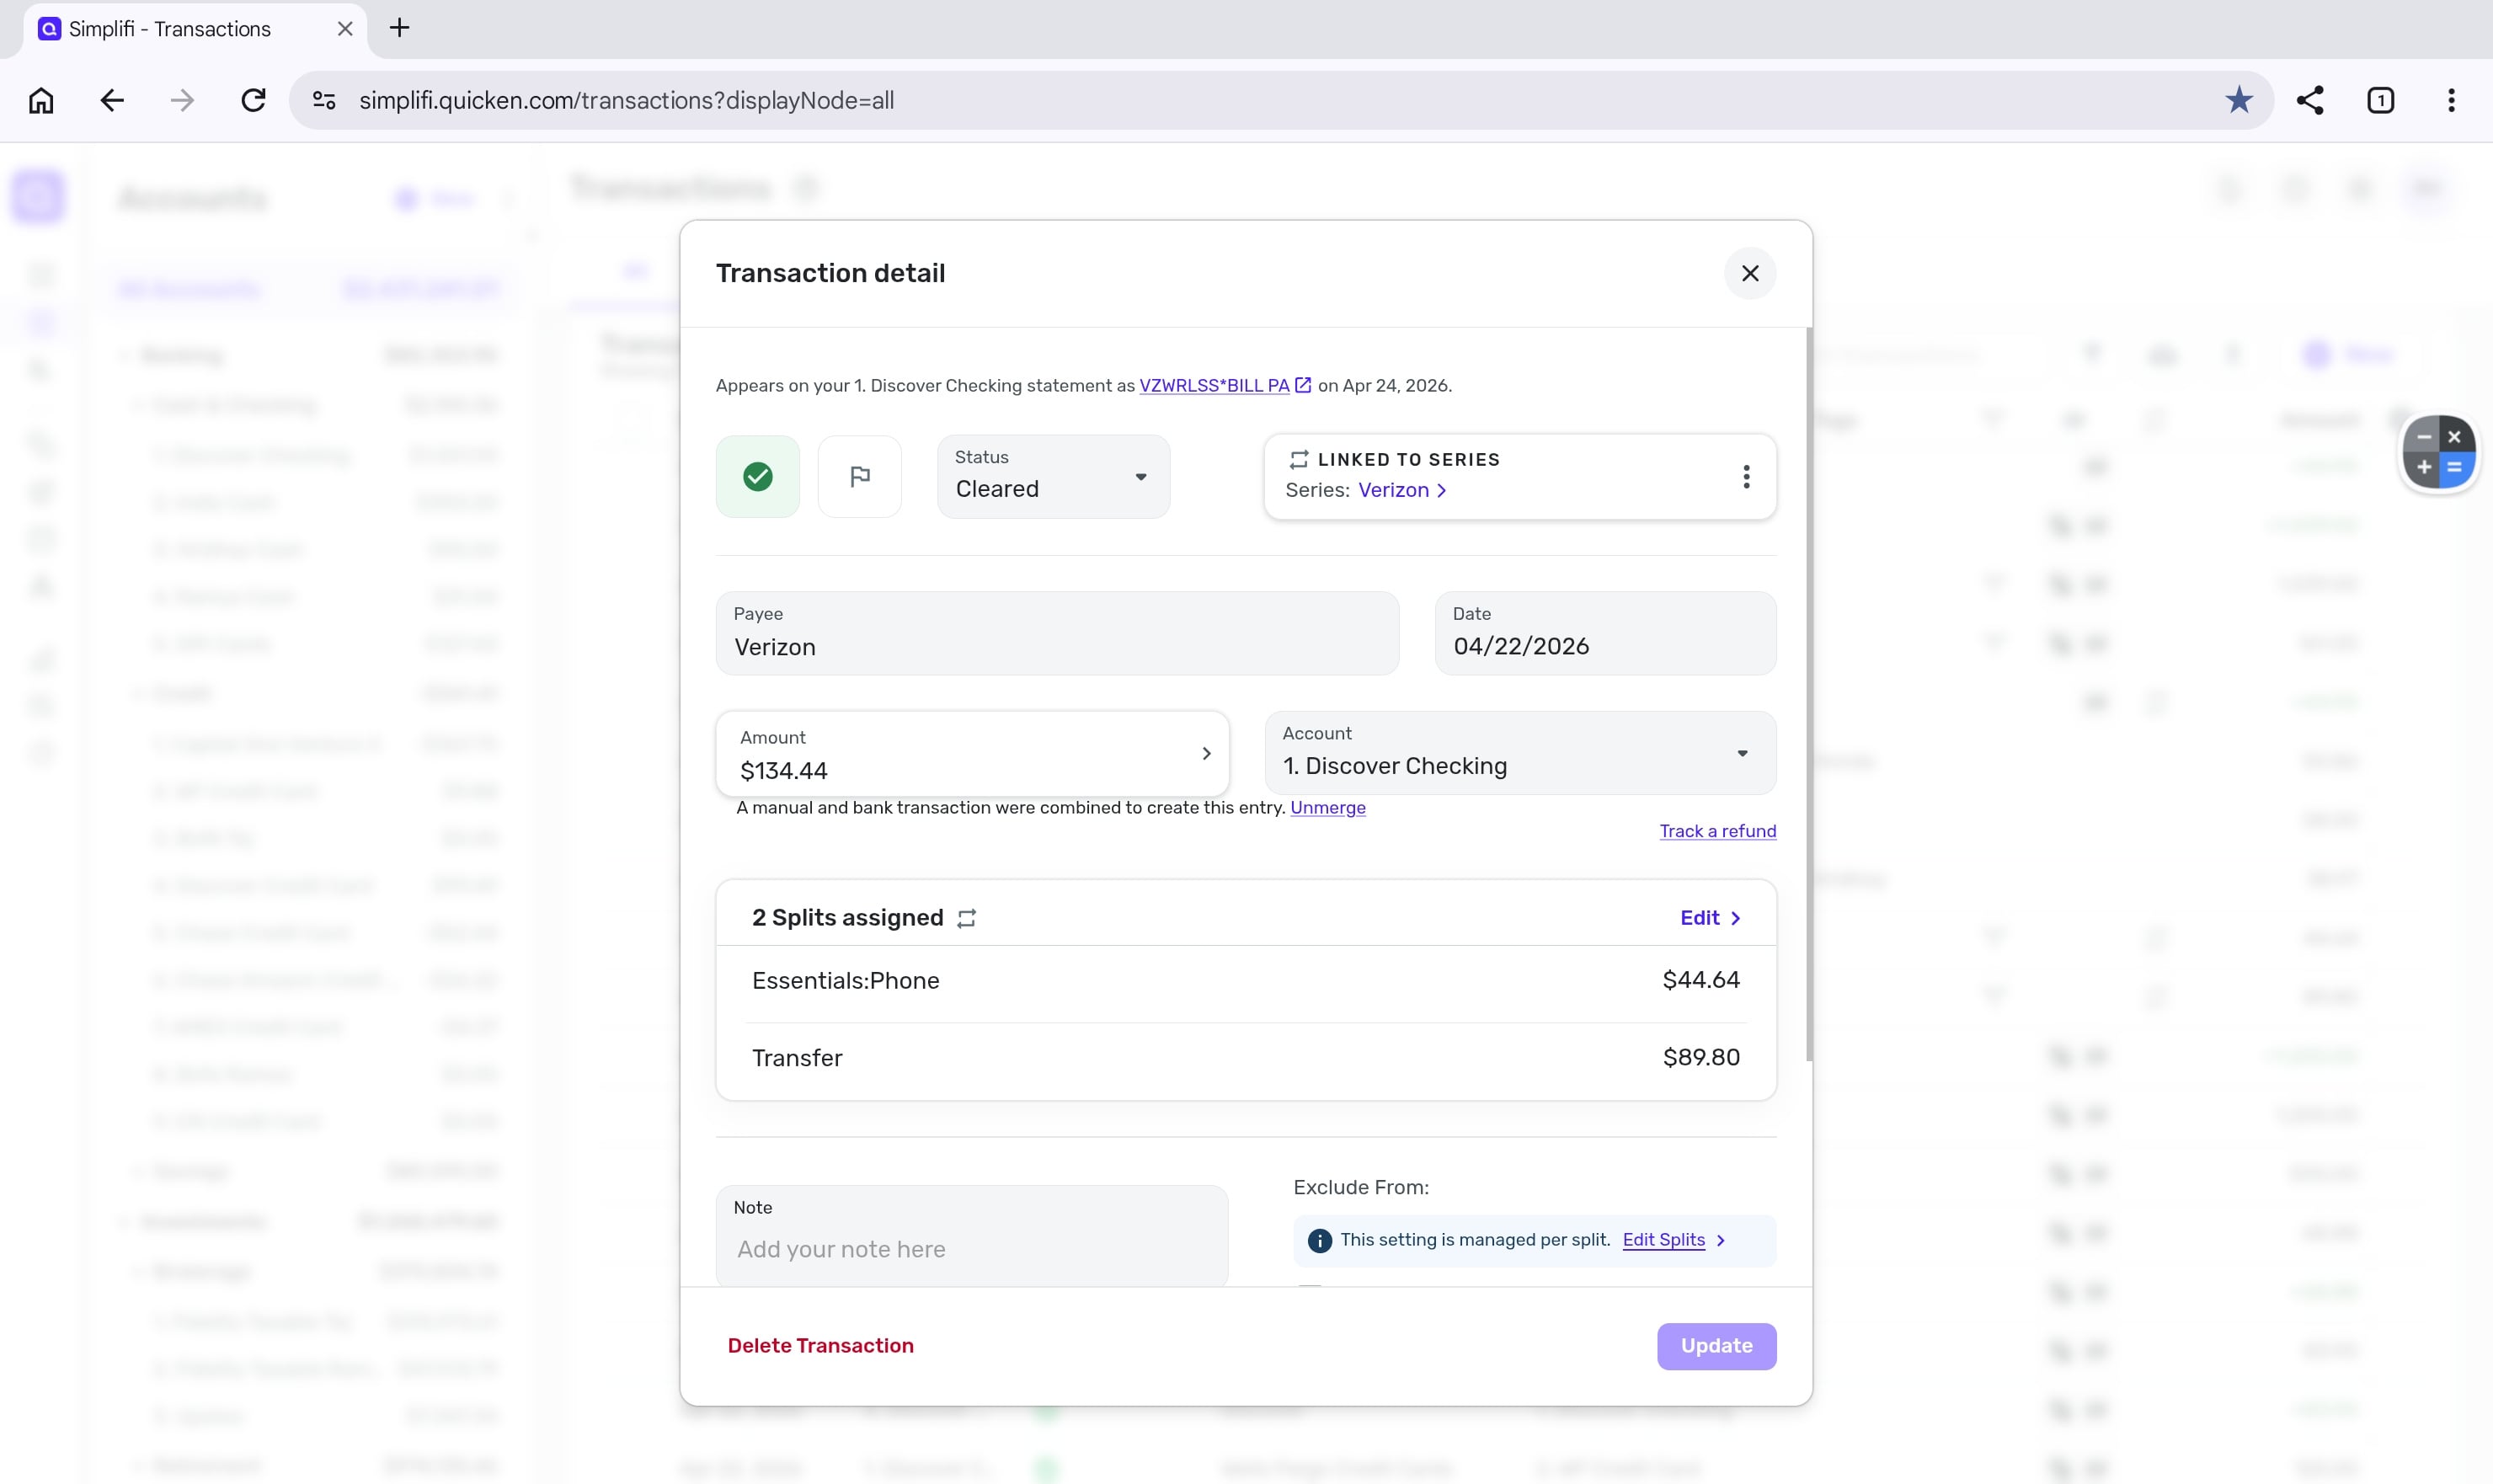This screenshot has height=1484, width=2493.
Task: Click the Date field 04/22/2026
Action: coord(1604,633)
